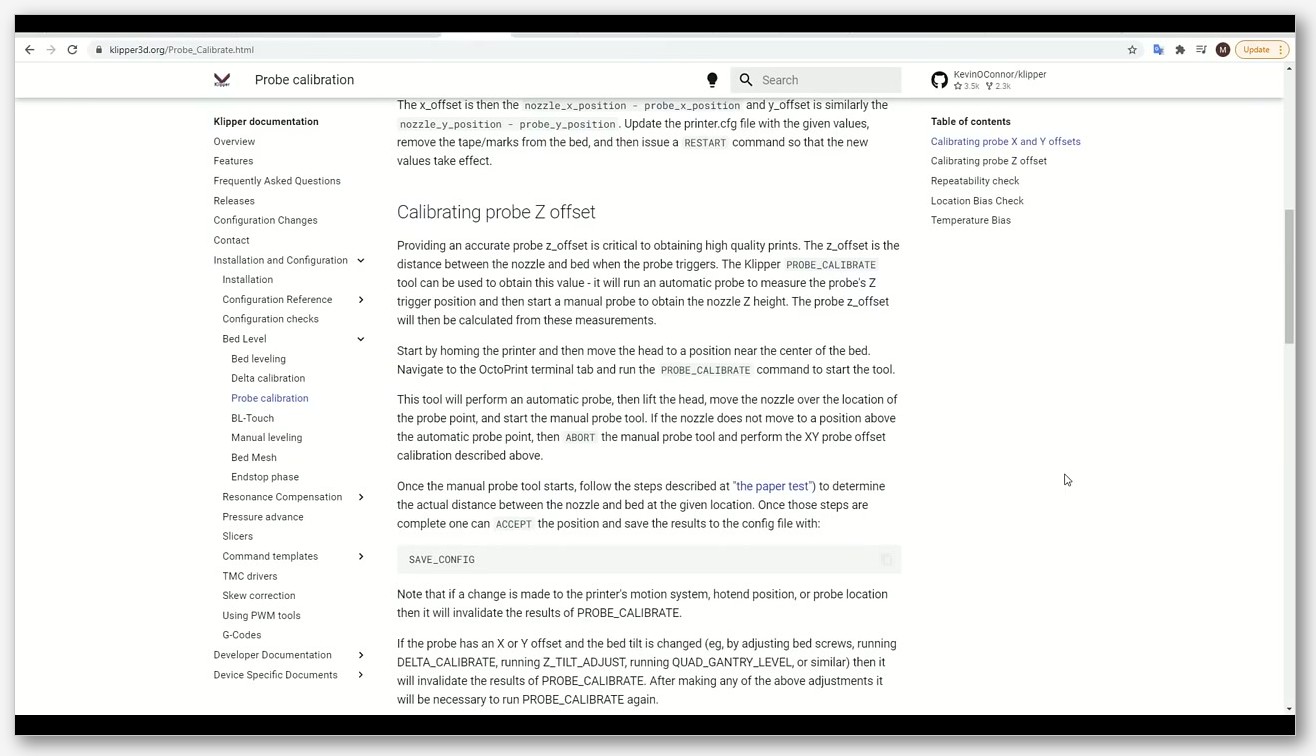Click into the Search input field
Image resolution: width=1316 pixels, height=756 pixels.
[x=828, y=80]
